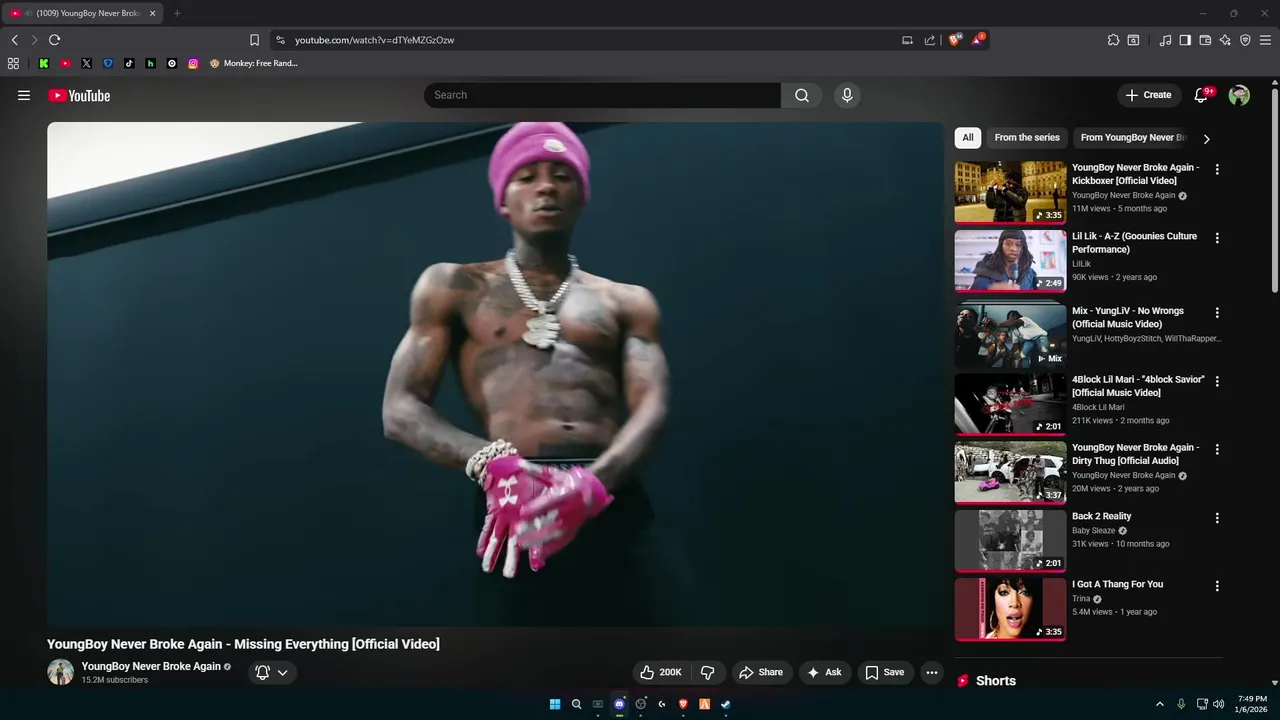The width and height of the screenshot is (1280, 720).
Task: Switch to the YoungBoy browser tab
Action: (x=82, y=13)
